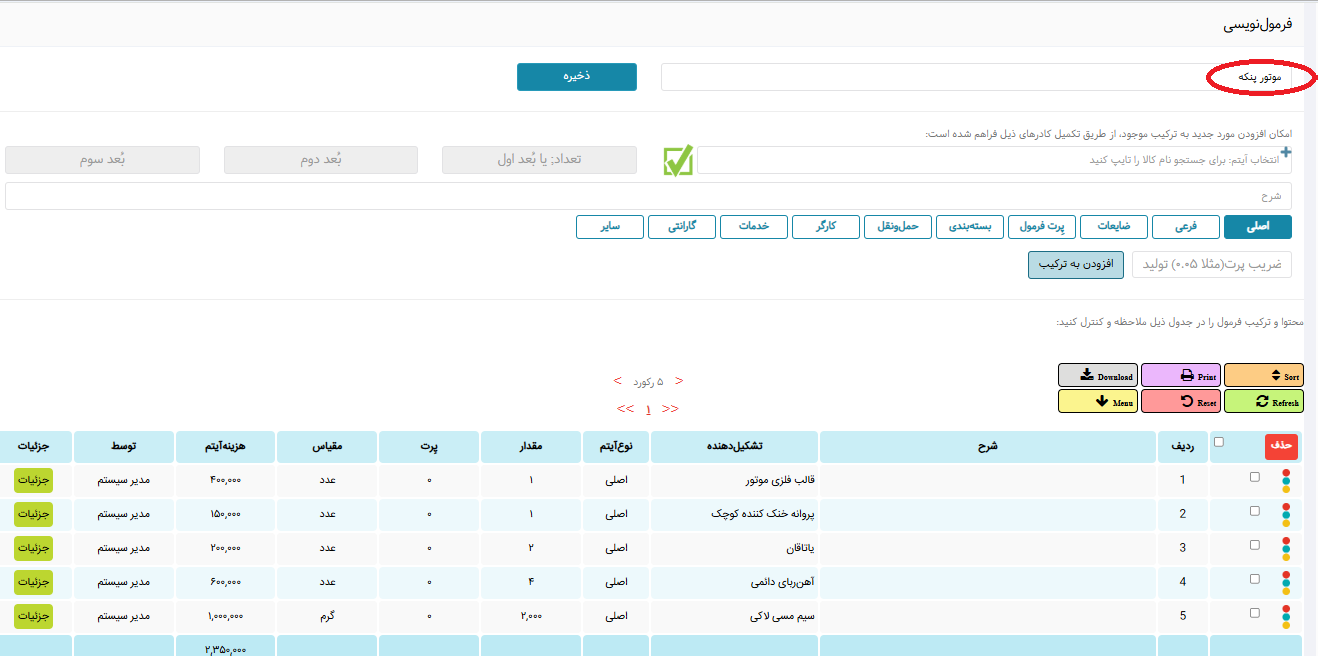Select the حمل‌ونقل type tab
Image resolution: width=1318 pixels, height=656 pixels.
tap(898, 227)
